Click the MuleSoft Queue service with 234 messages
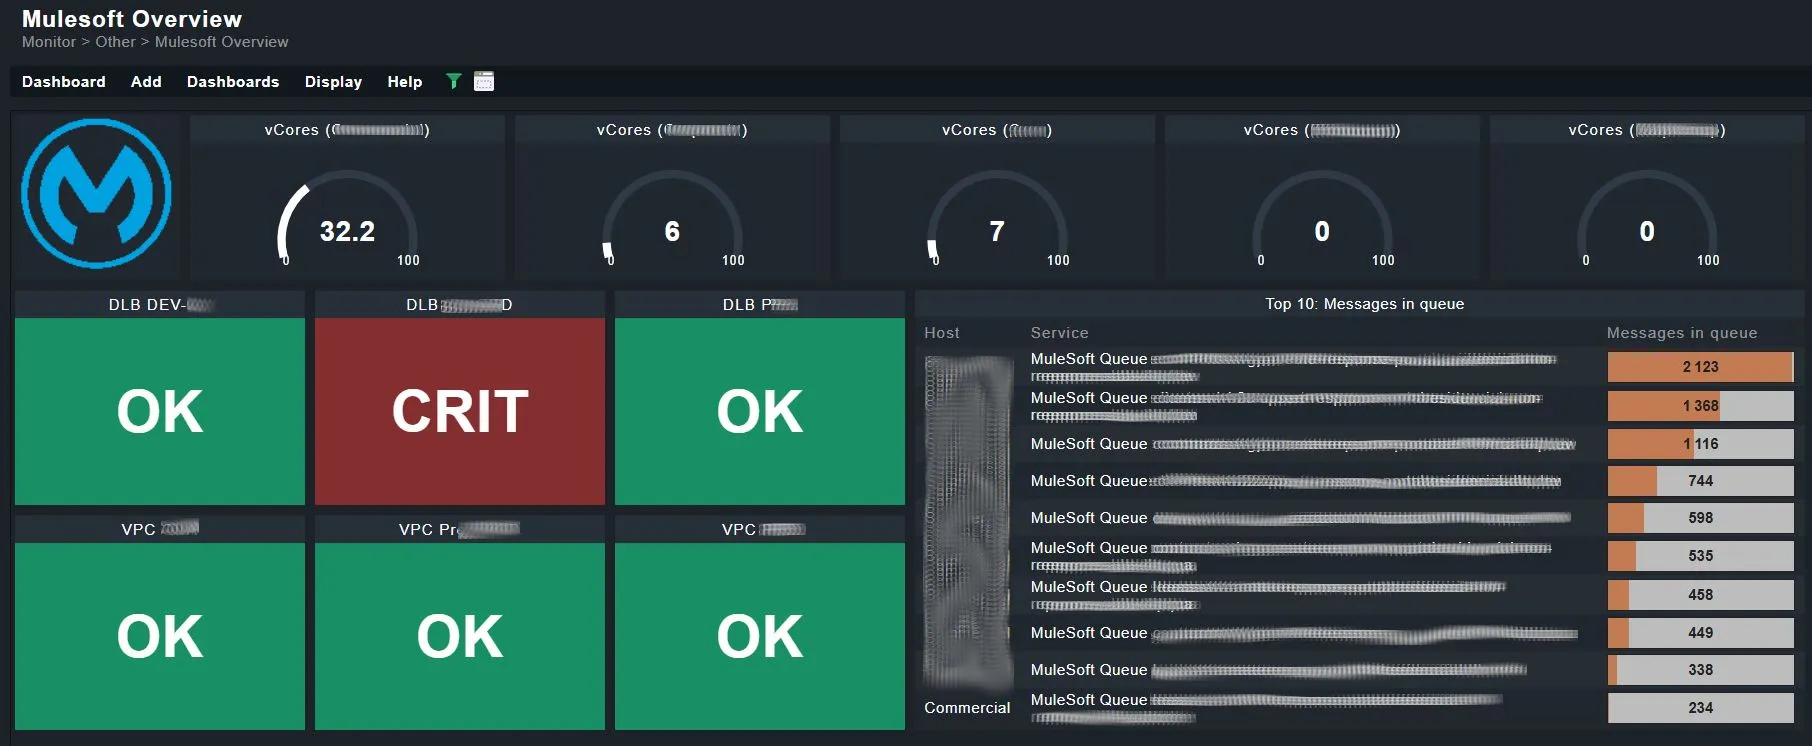The height and width of the screenshot is (746, 1812). tap(1266, 708)
